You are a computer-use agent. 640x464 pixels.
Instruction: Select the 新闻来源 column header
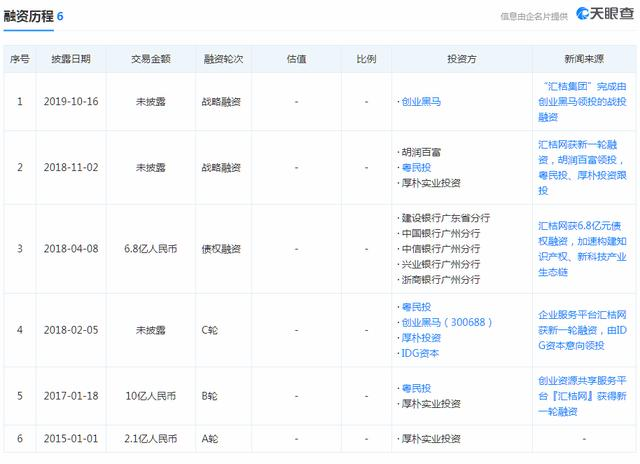584,59
